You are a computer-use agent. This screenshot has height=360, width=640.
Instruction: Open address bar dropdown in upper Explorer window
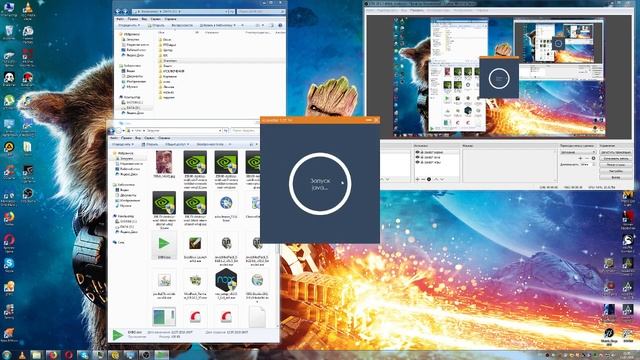click(x=226, y=11)
